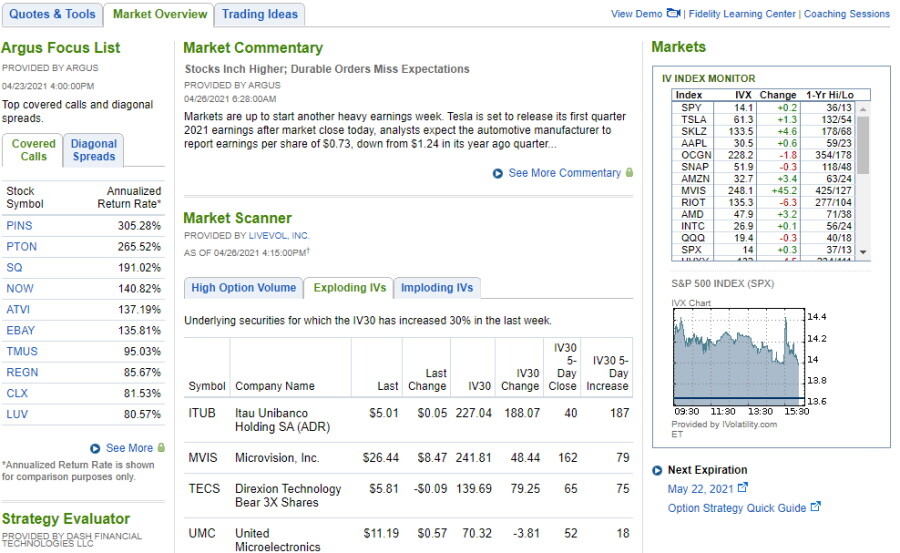Open the PINS stock symbol link
The height and width of the screenshot is (553, 900).
(19, 226)
